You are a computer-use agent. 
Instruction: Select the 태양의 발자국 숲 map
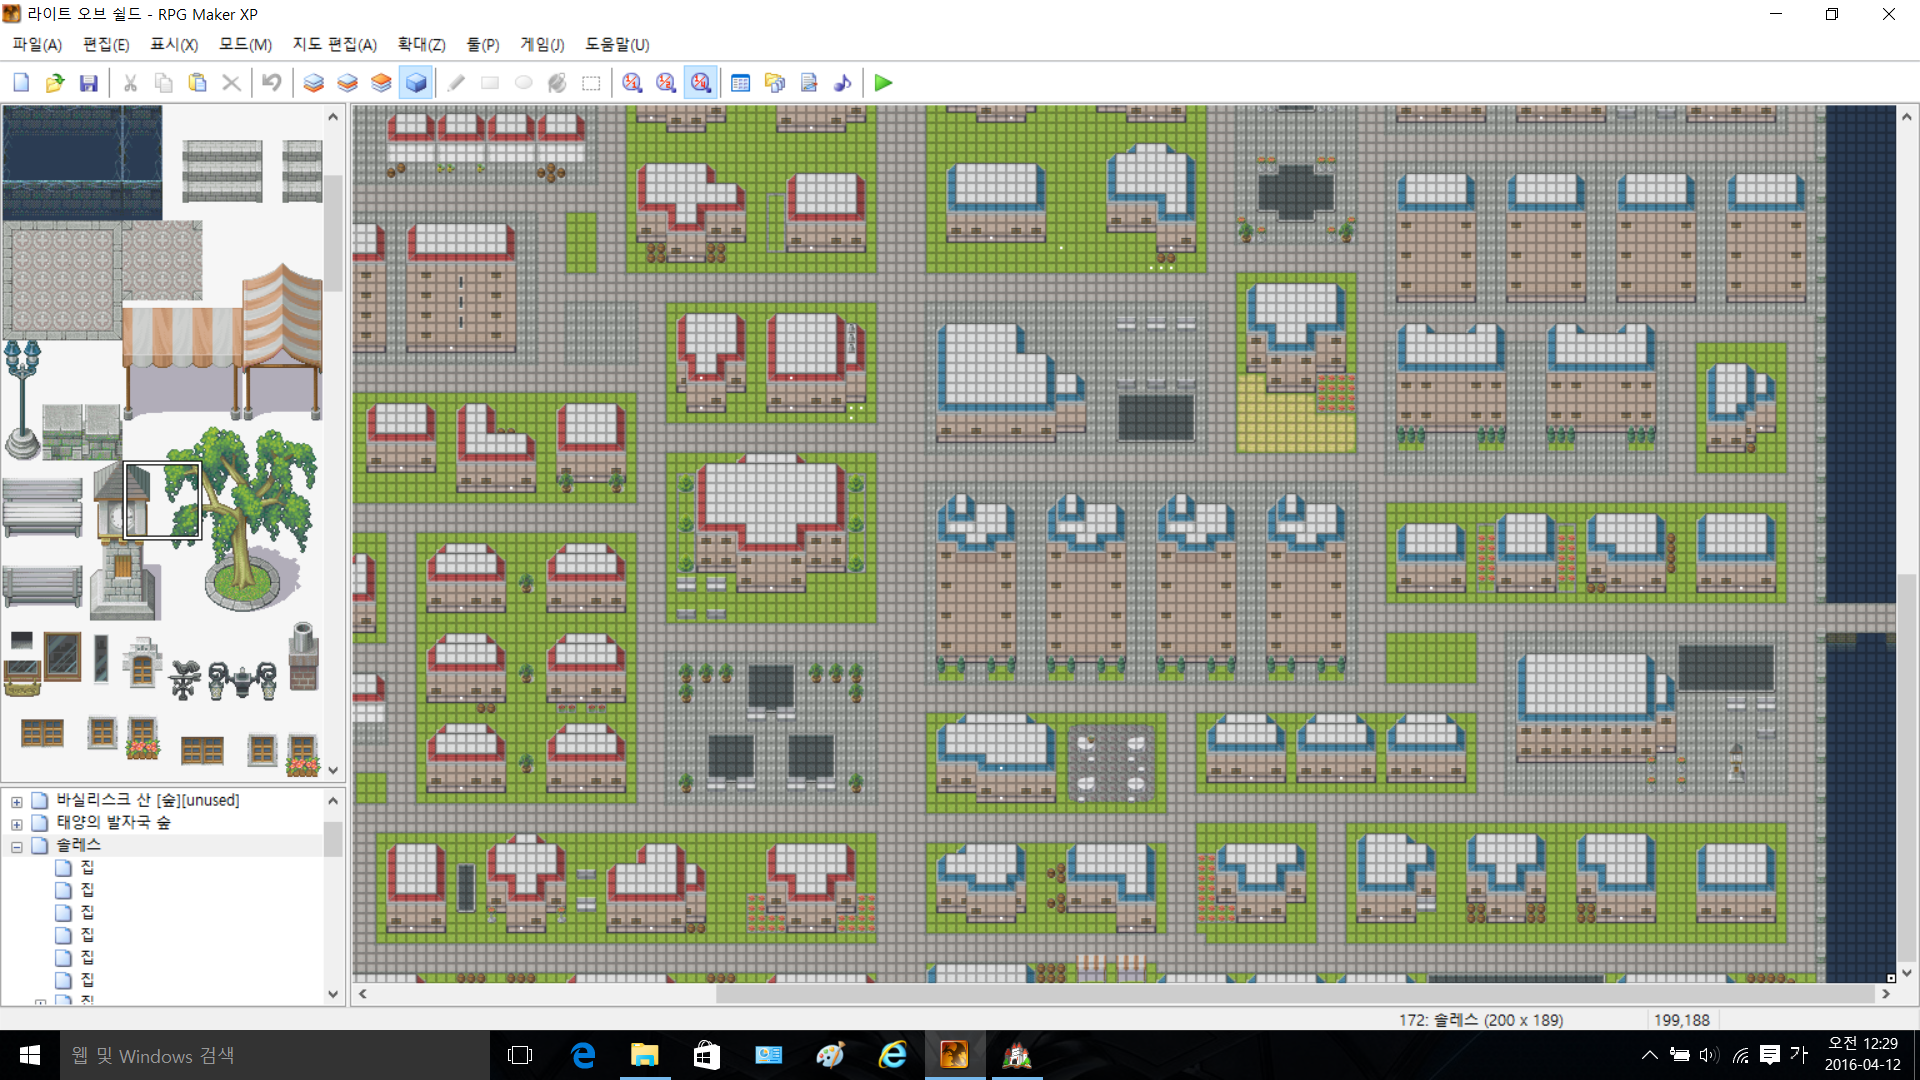coord(113,822)
